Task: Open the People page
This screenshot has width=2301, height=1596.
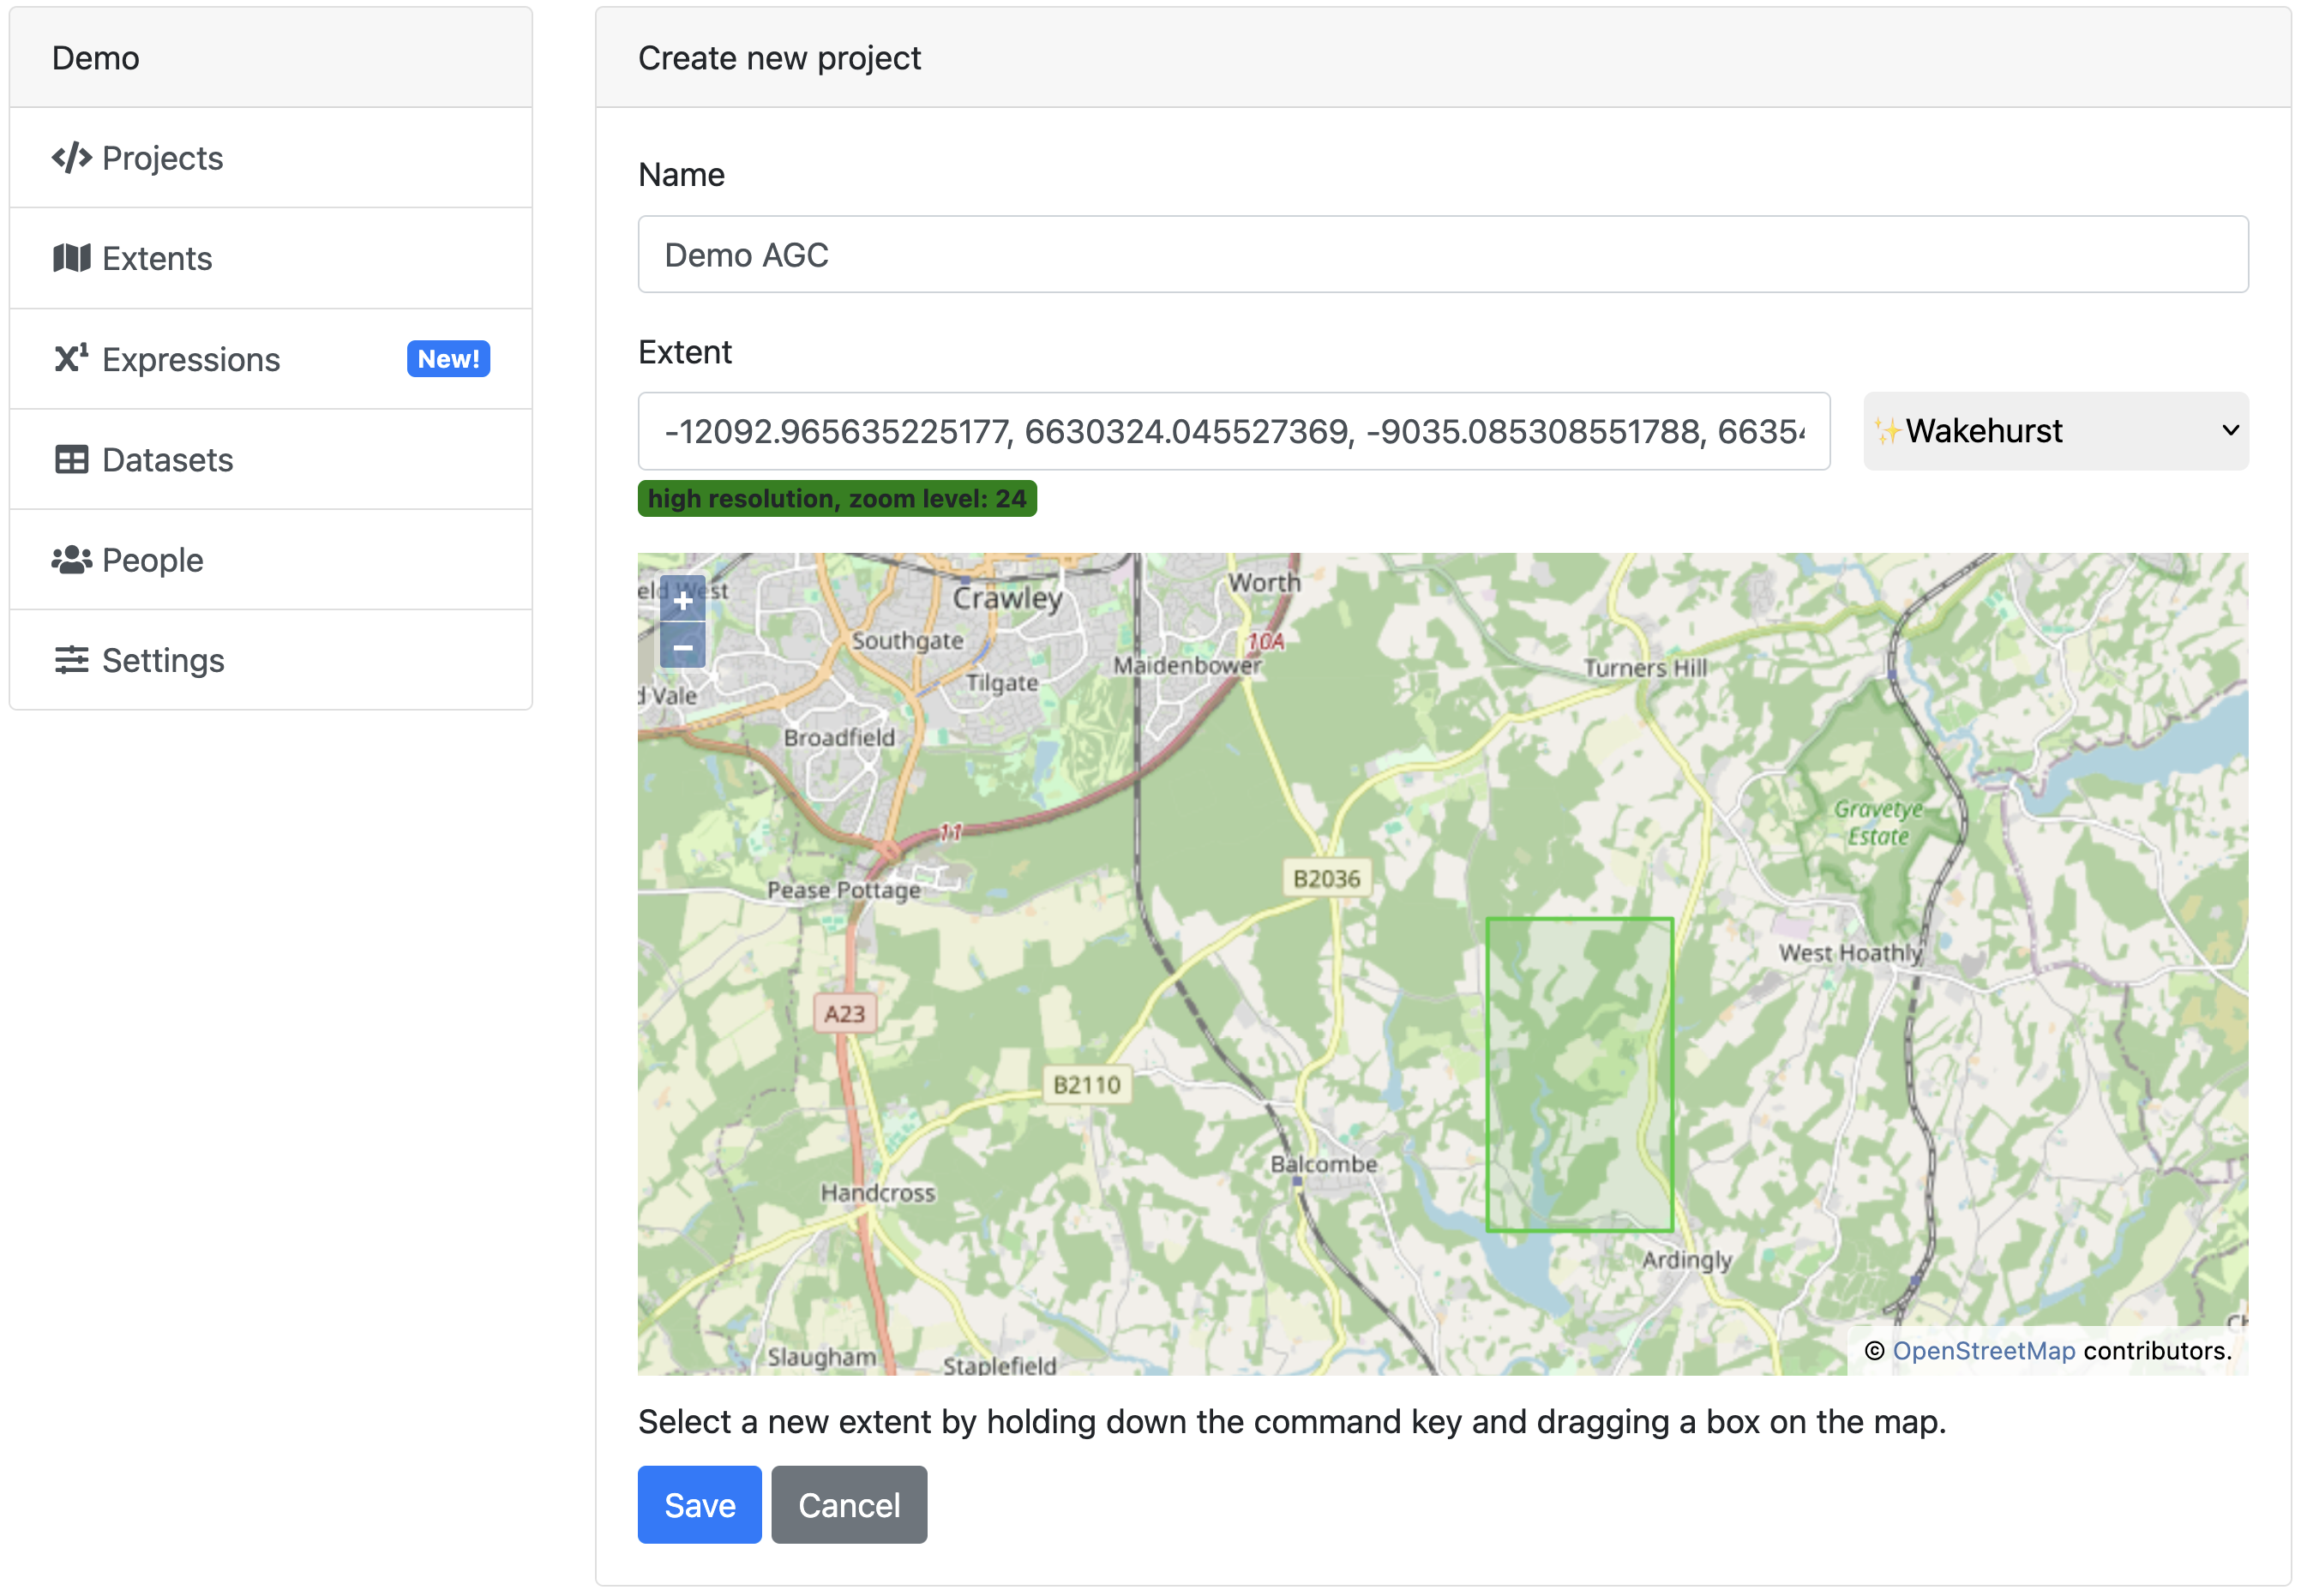Action: (153, 560)
